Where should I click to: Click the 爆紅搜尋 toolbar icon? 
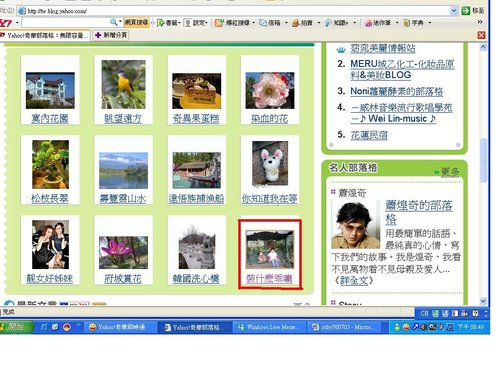pyautogui.click(x=219, y=23)
